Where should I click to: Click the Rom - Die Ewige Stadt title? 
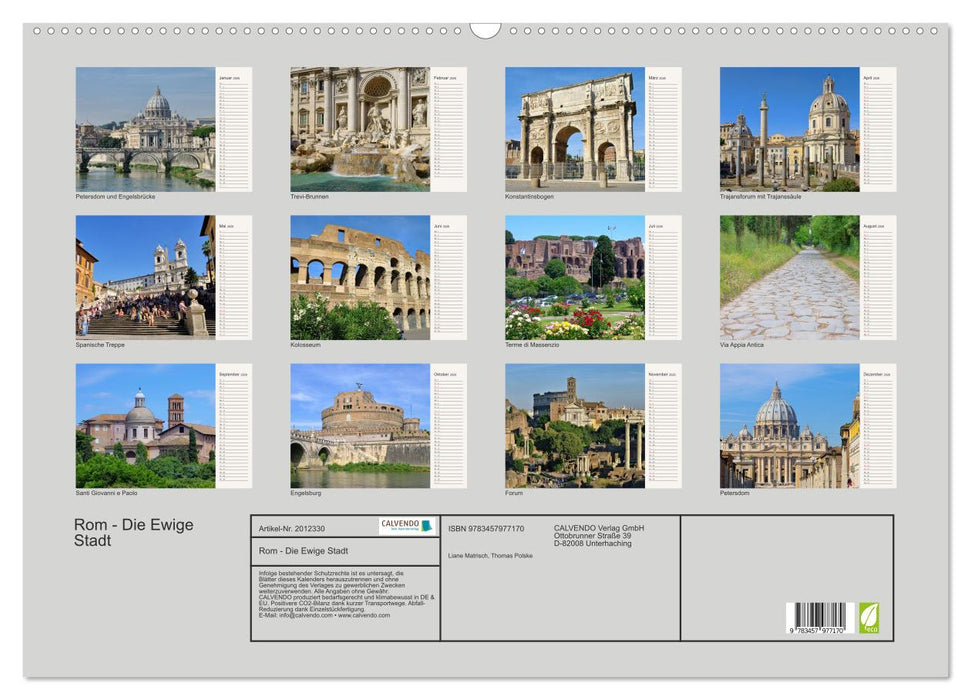tap(132, 531)
